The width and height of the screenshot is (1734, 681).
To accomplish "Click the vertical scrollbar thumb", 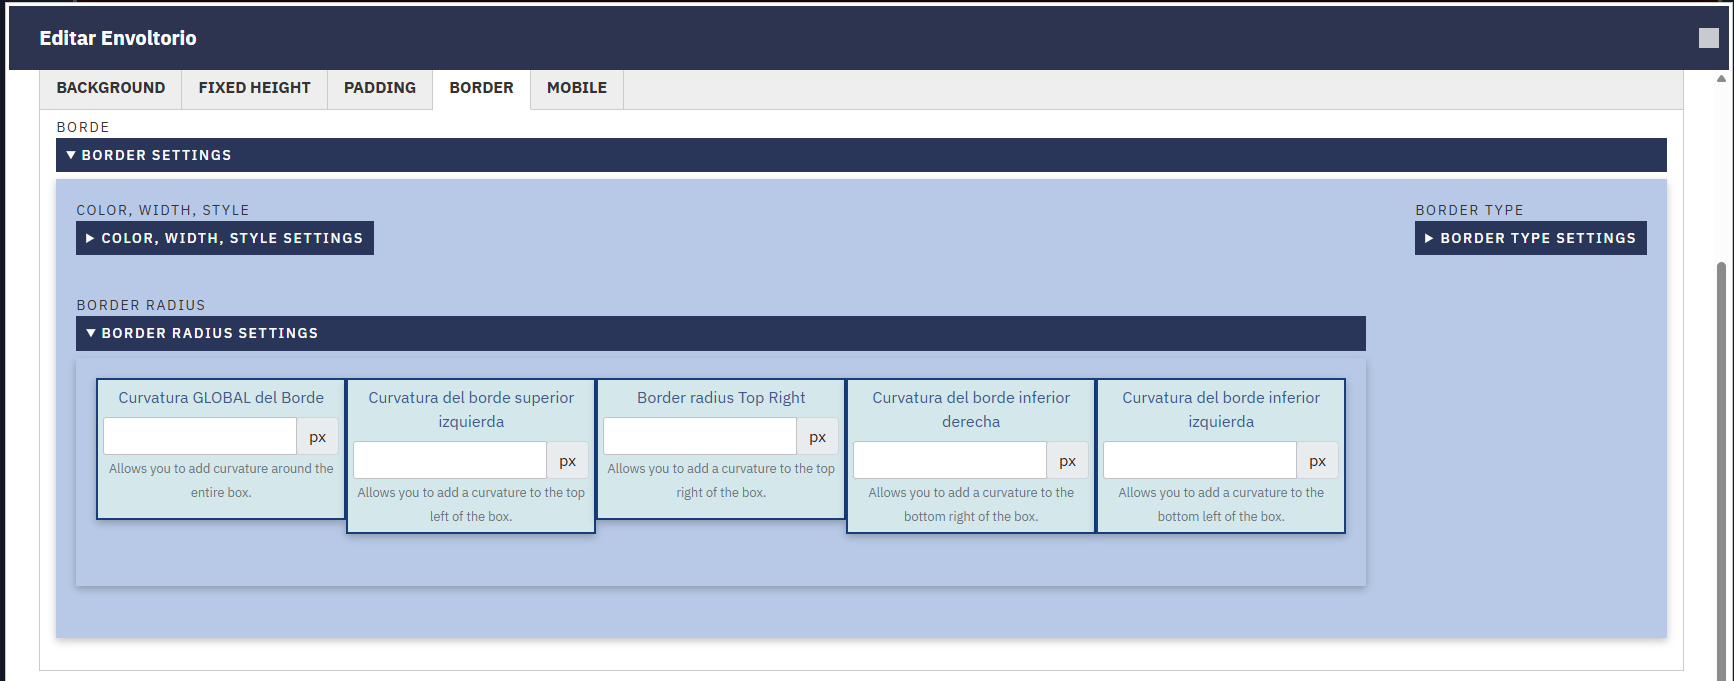I will point(1721,470).
